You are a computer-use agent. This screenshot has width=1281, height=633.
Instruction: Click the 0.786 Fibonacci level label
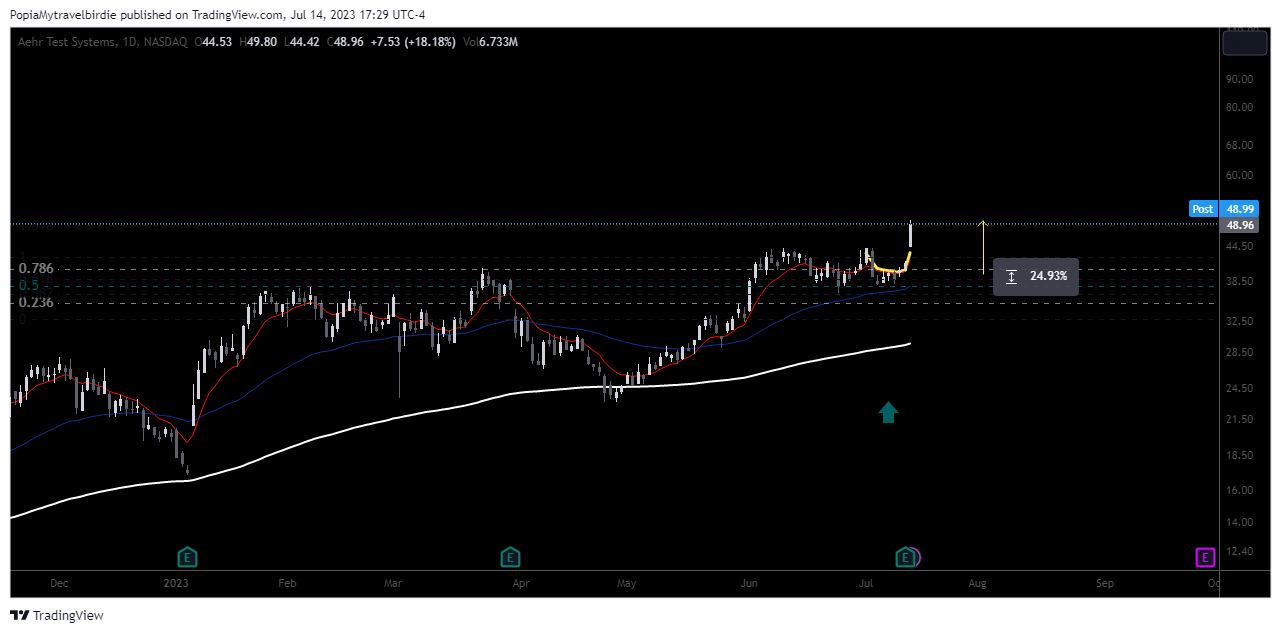tap(36, 269)
